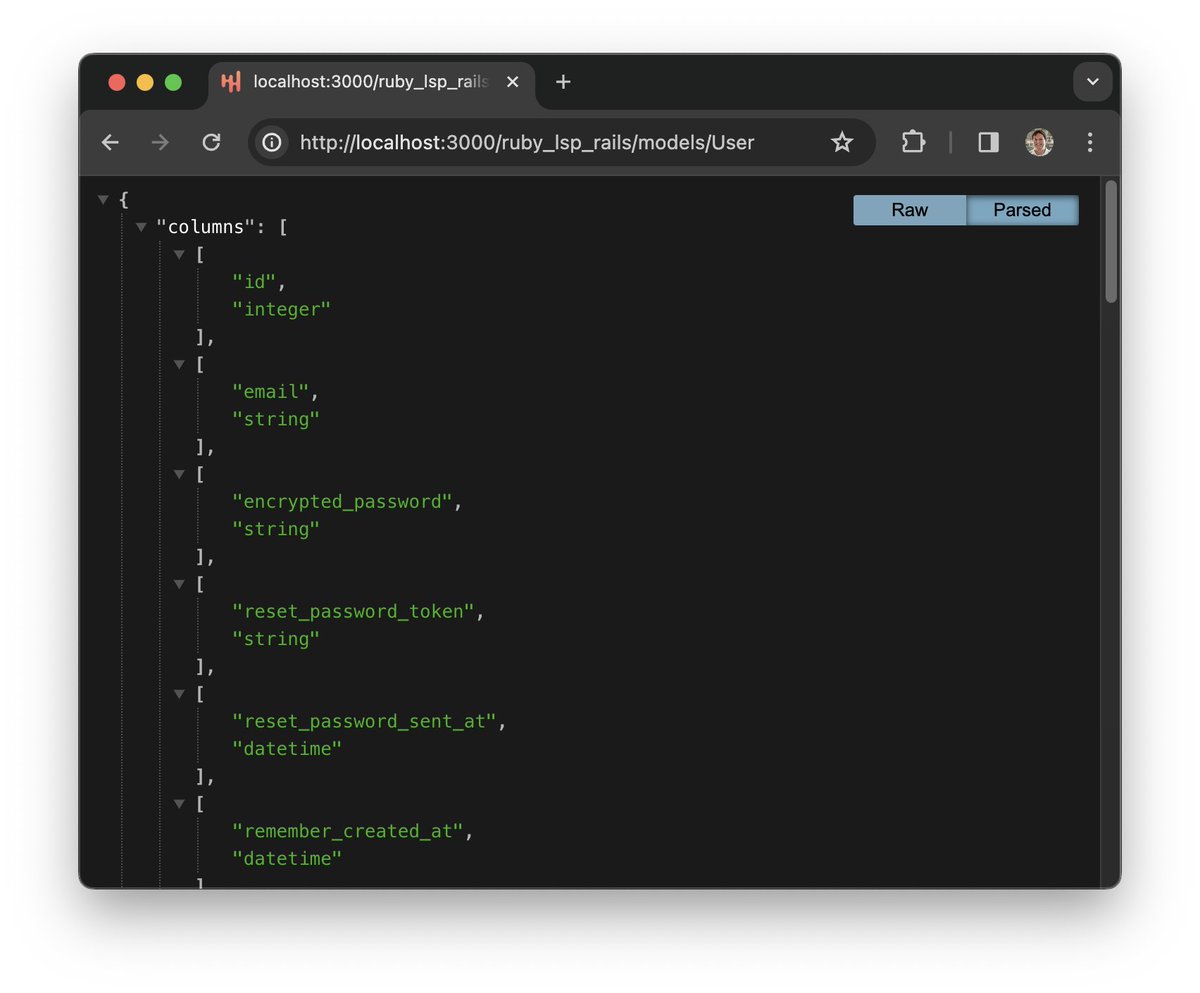Click the forward navigation arrow
Image resolution: width=1200 pixels, height=993 pixels.
[160, 143]
